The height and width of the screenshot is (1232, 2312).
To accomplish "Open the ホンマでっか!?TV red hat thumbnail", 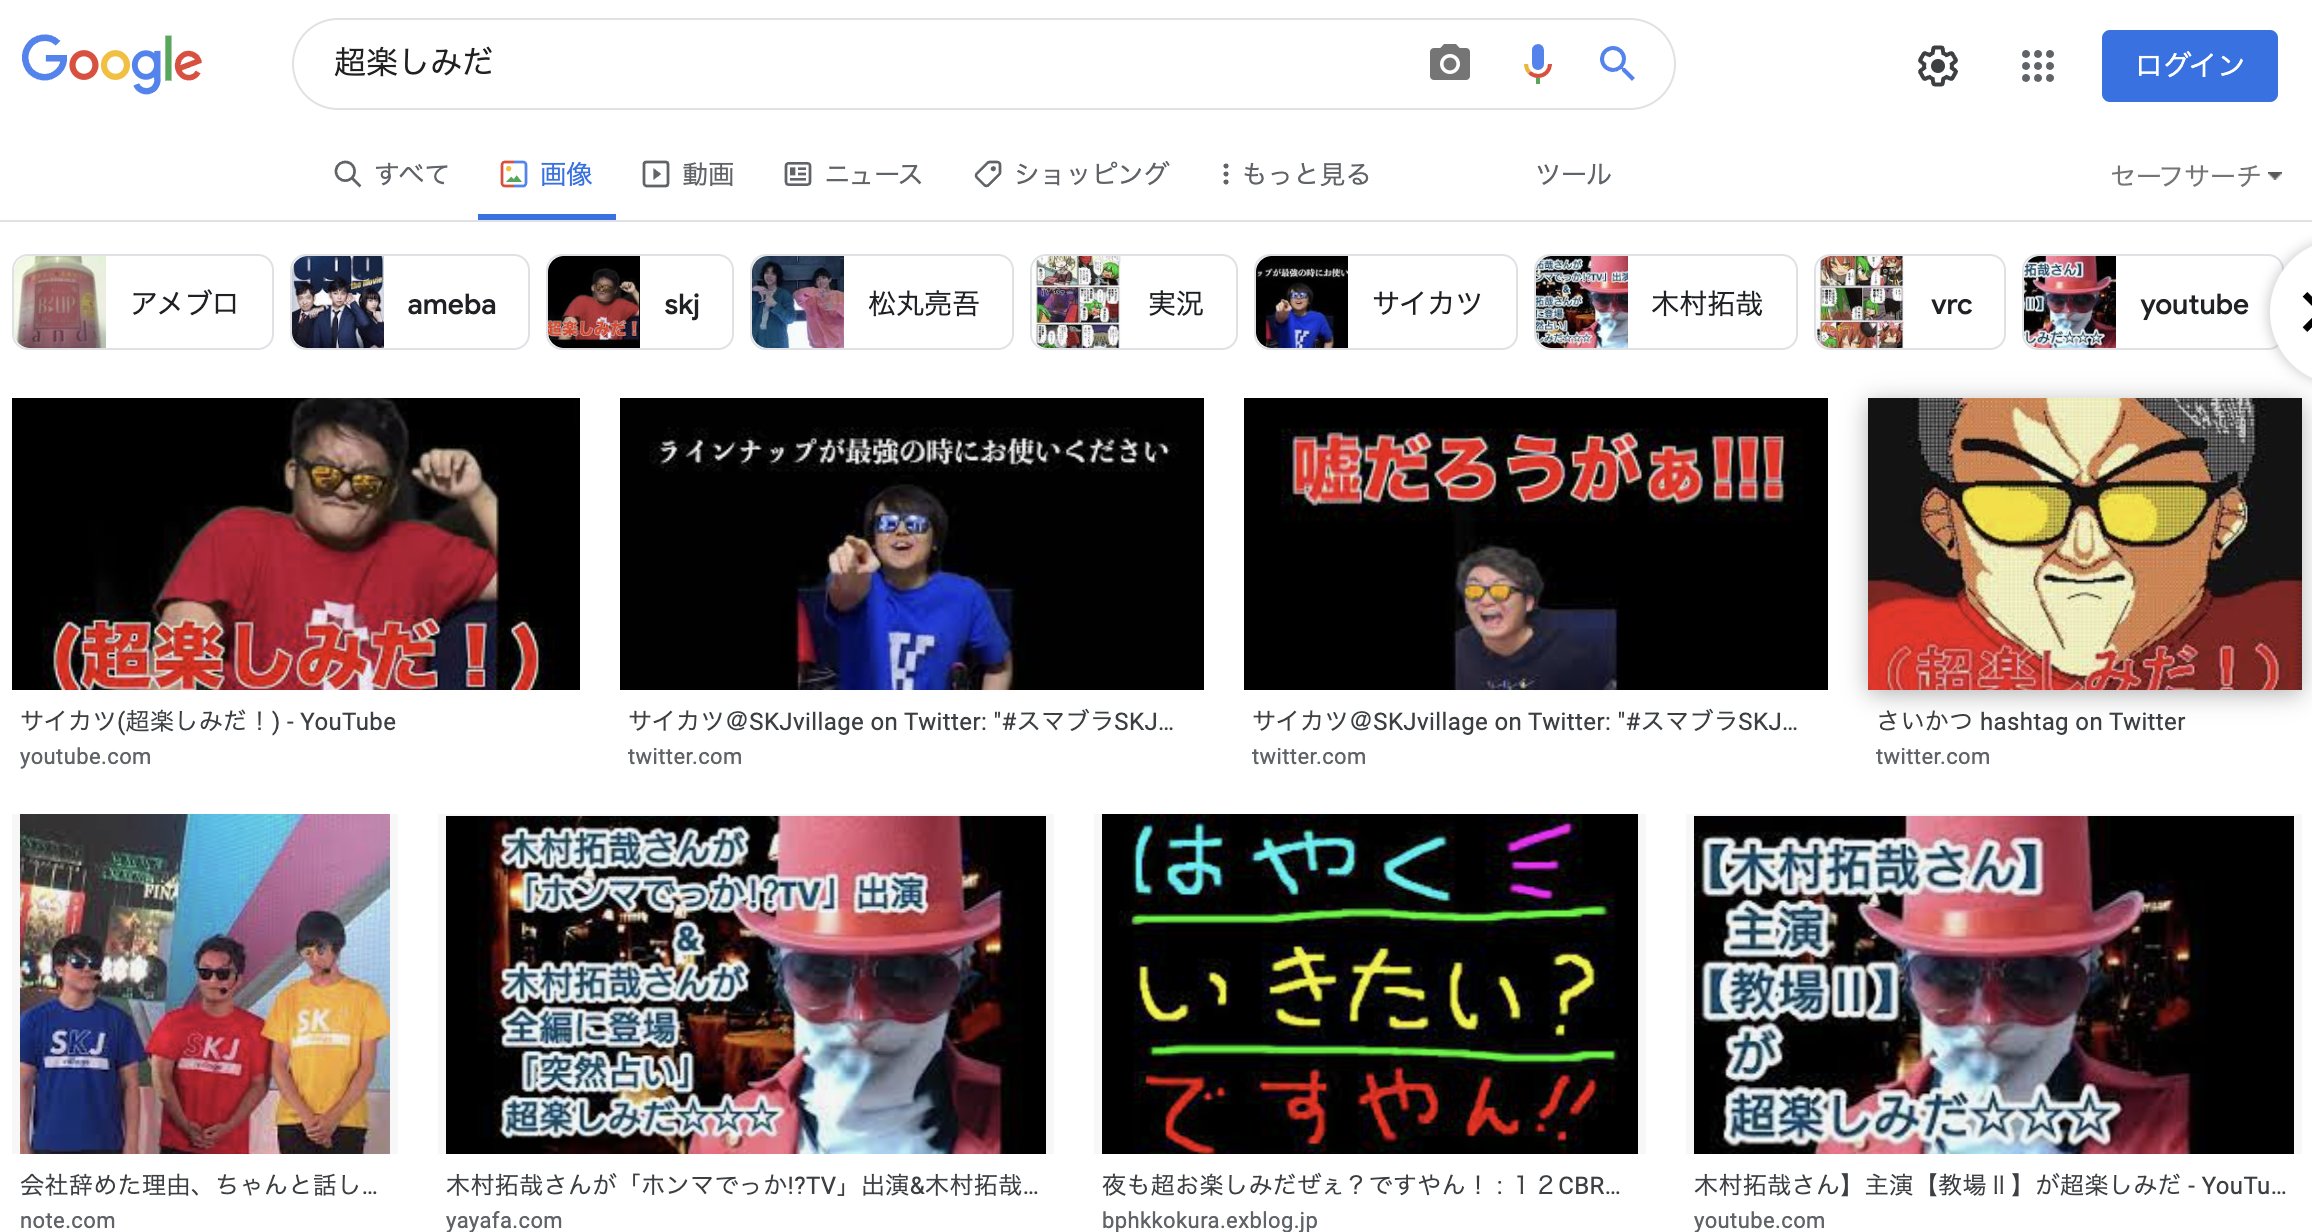I will [x=746, y=984].
